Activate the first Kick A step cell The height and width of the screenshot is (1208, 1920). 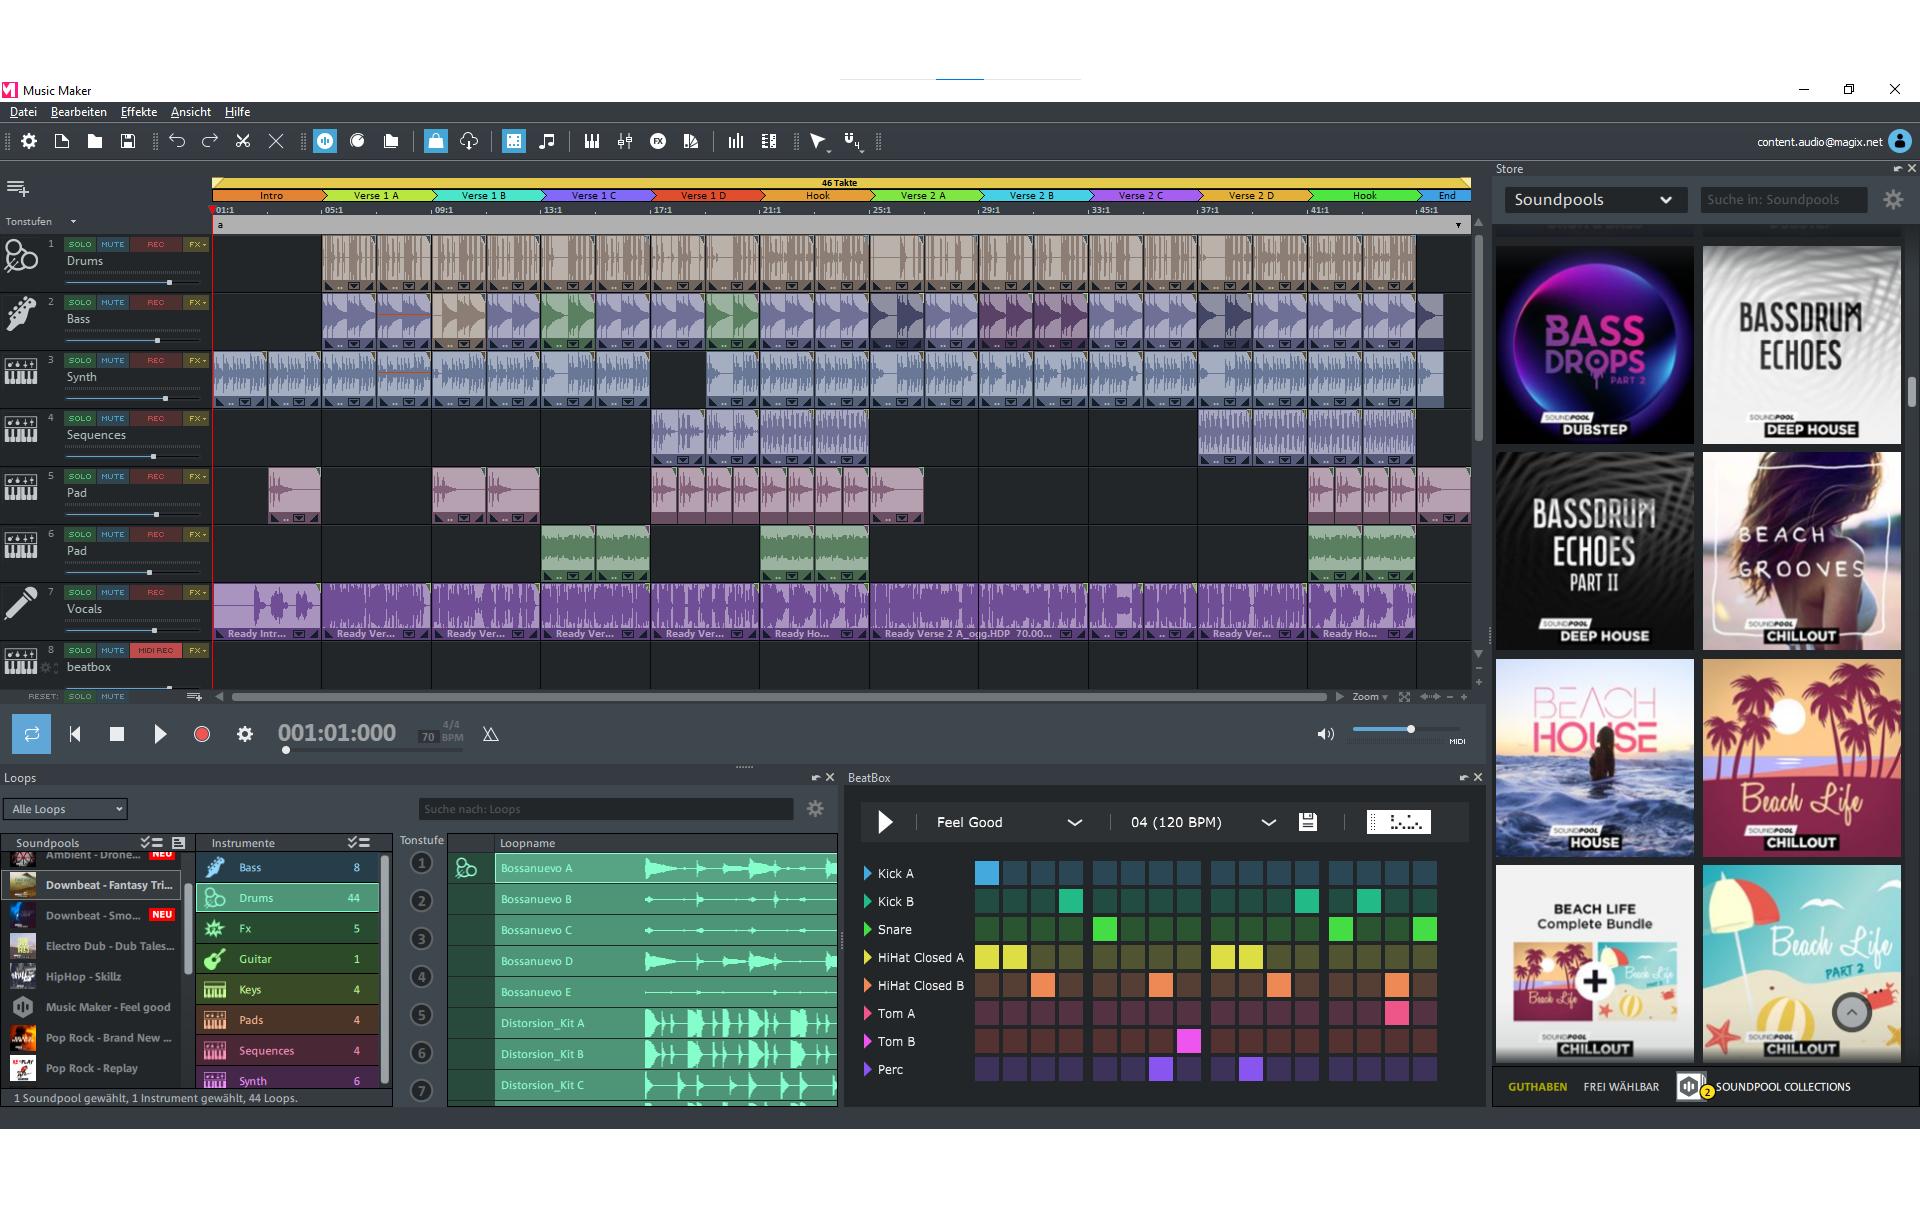986,873
